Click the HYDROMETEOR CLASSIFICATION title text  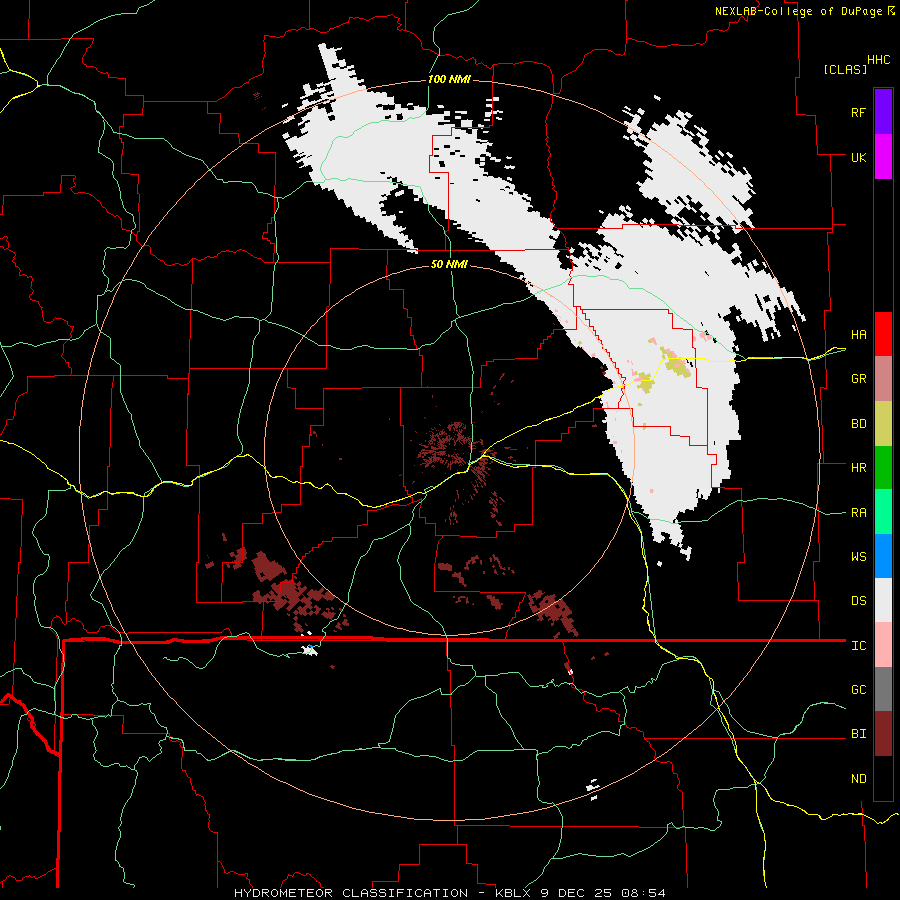coord(351,893)
